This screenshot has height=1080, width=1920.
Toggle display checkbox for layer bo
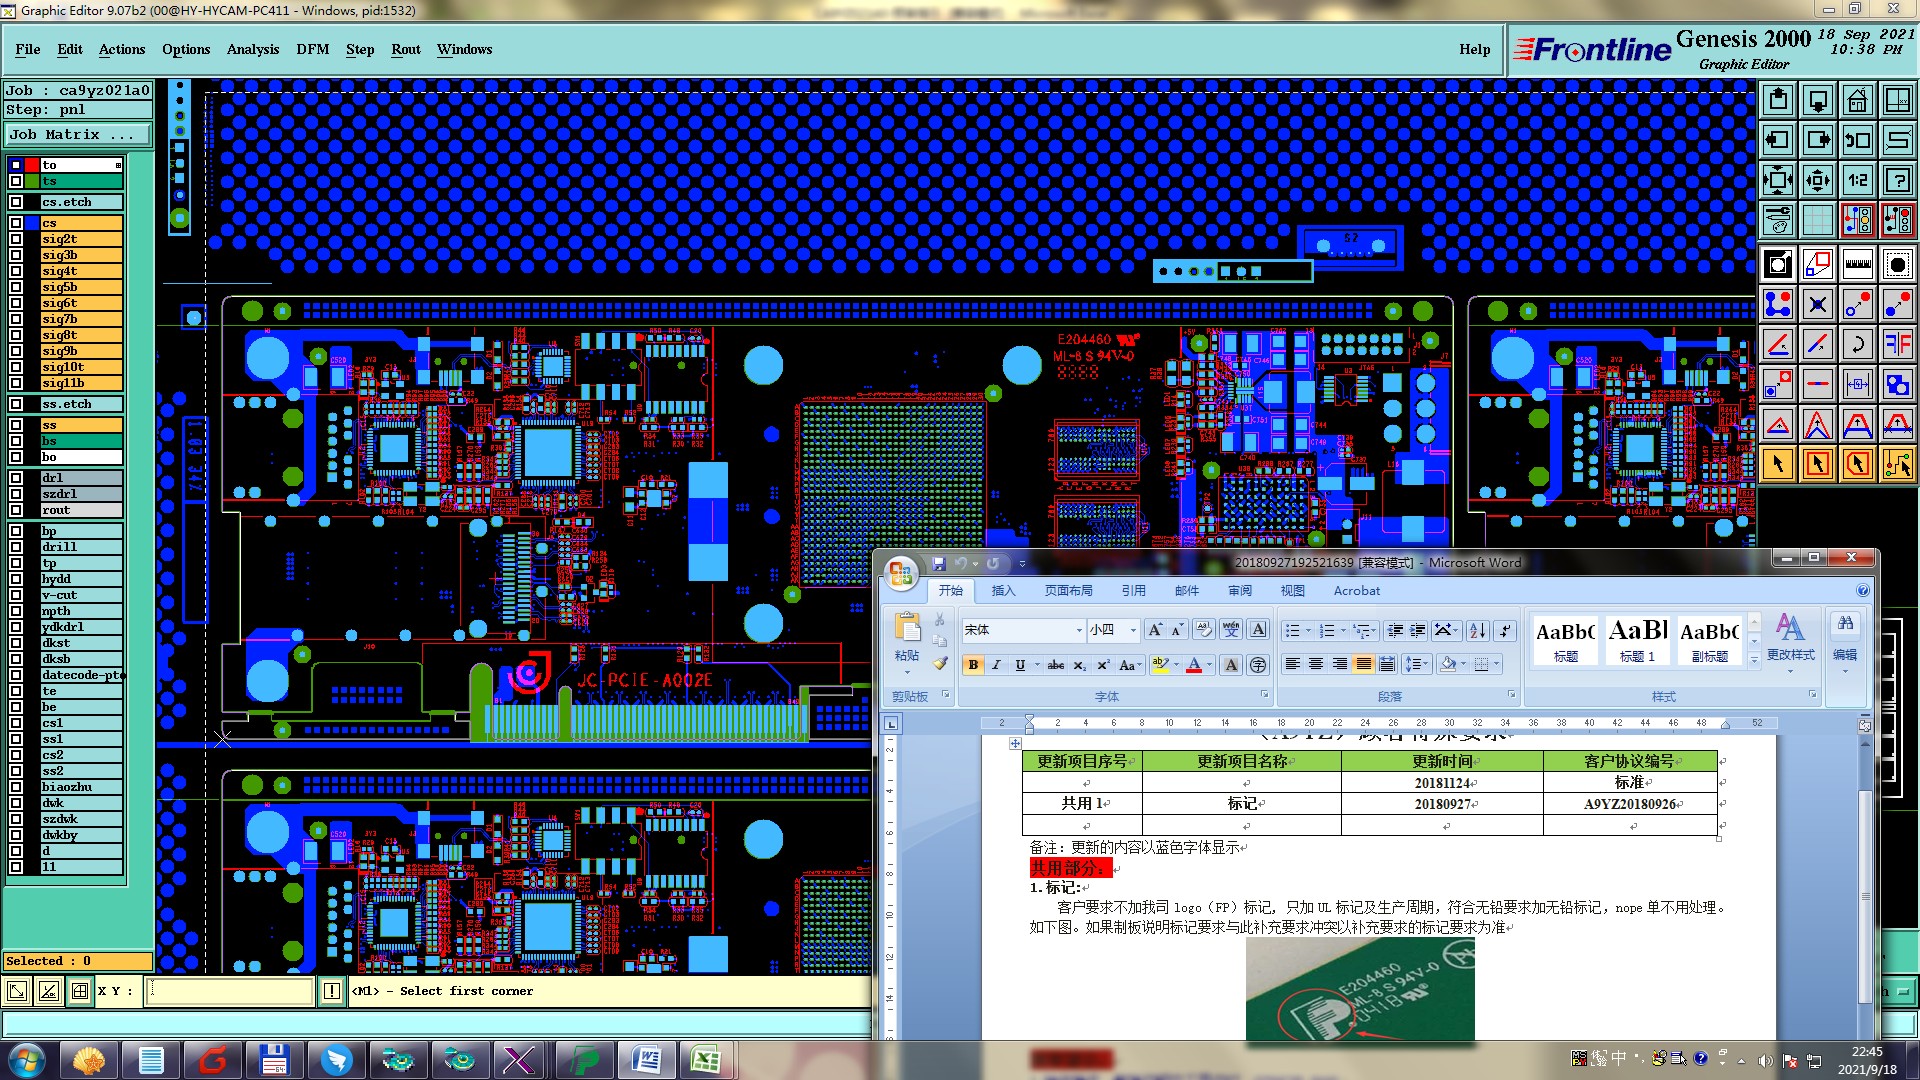point(16,457)
